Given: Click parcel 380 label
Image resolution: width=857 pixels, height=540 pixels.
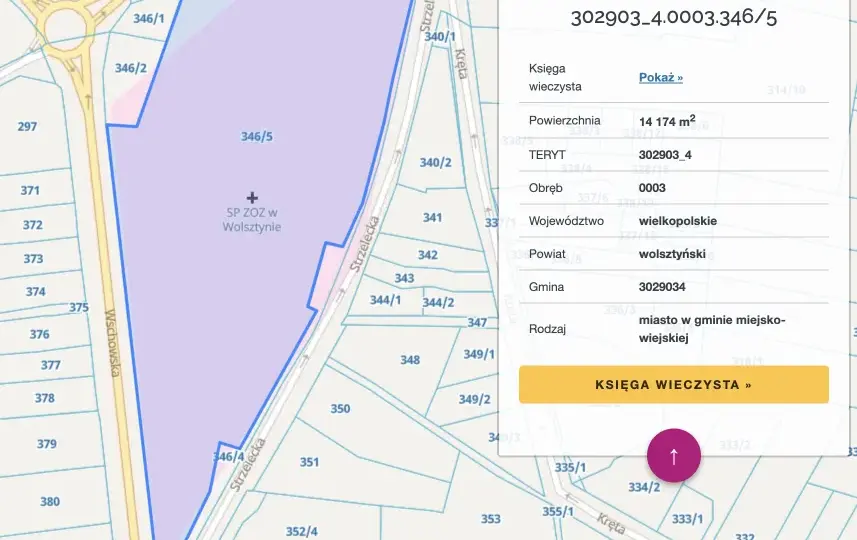Looking at the screenshot, I should pos(50,502).
